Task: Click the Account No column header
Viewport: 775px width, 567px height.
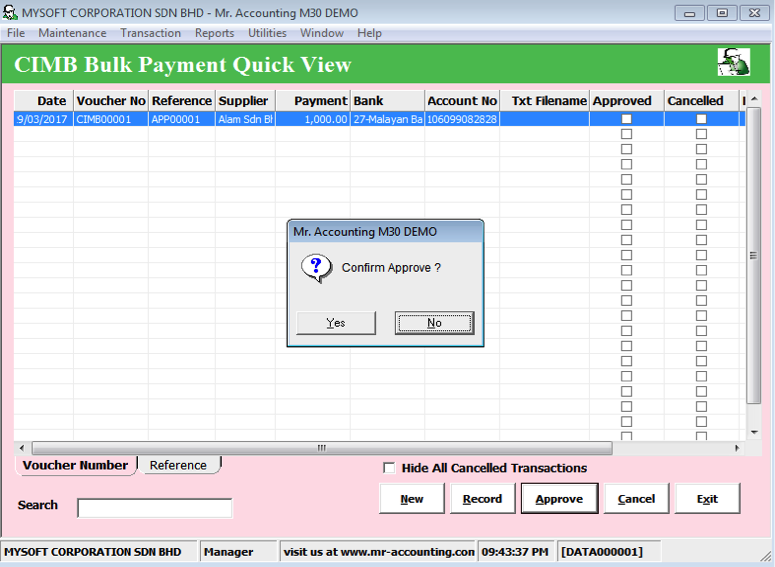Action: [462, 101]
